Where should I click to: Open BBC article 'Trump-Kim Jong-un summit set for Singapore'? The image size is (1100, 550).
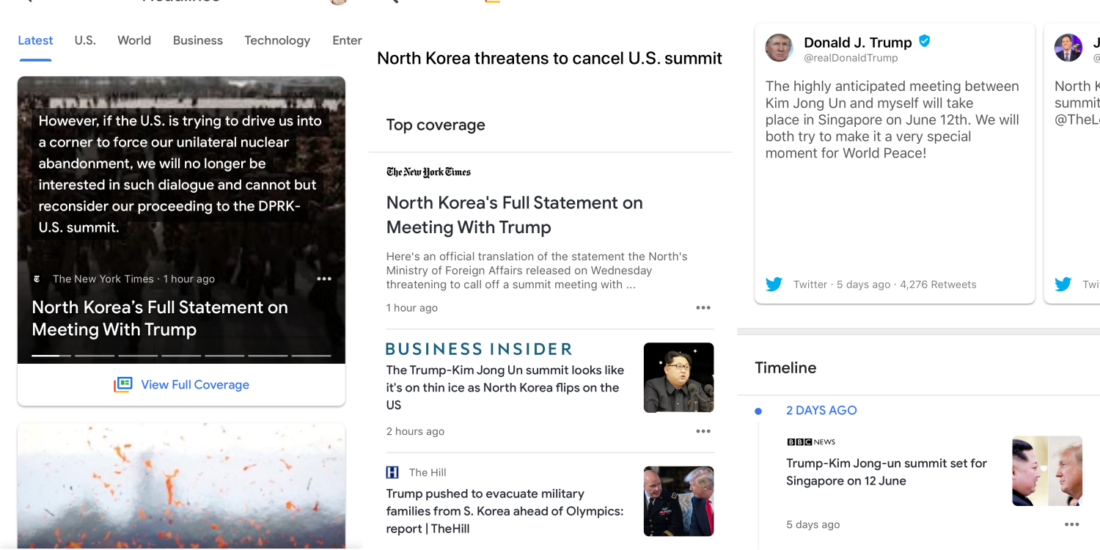pyautogui.click(x=887, y=472)
